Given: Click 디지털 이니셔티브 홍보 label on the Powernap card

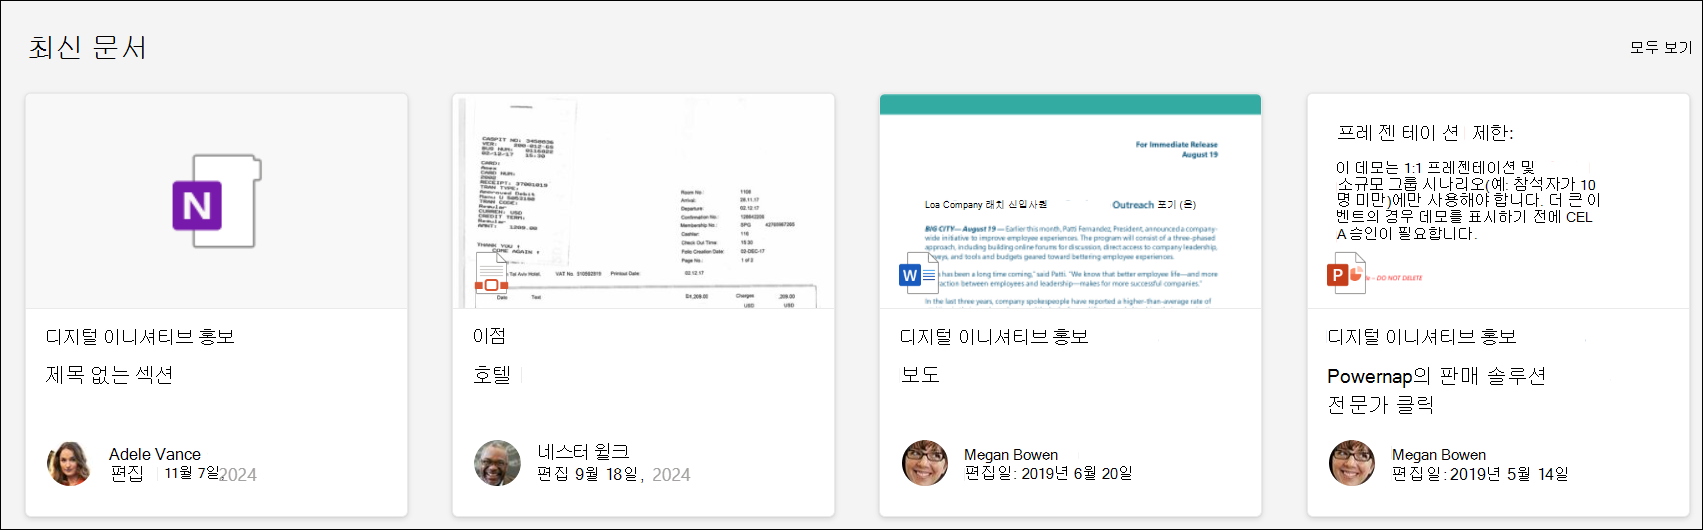Looking at the screenshot, I should click(1422, 337).
